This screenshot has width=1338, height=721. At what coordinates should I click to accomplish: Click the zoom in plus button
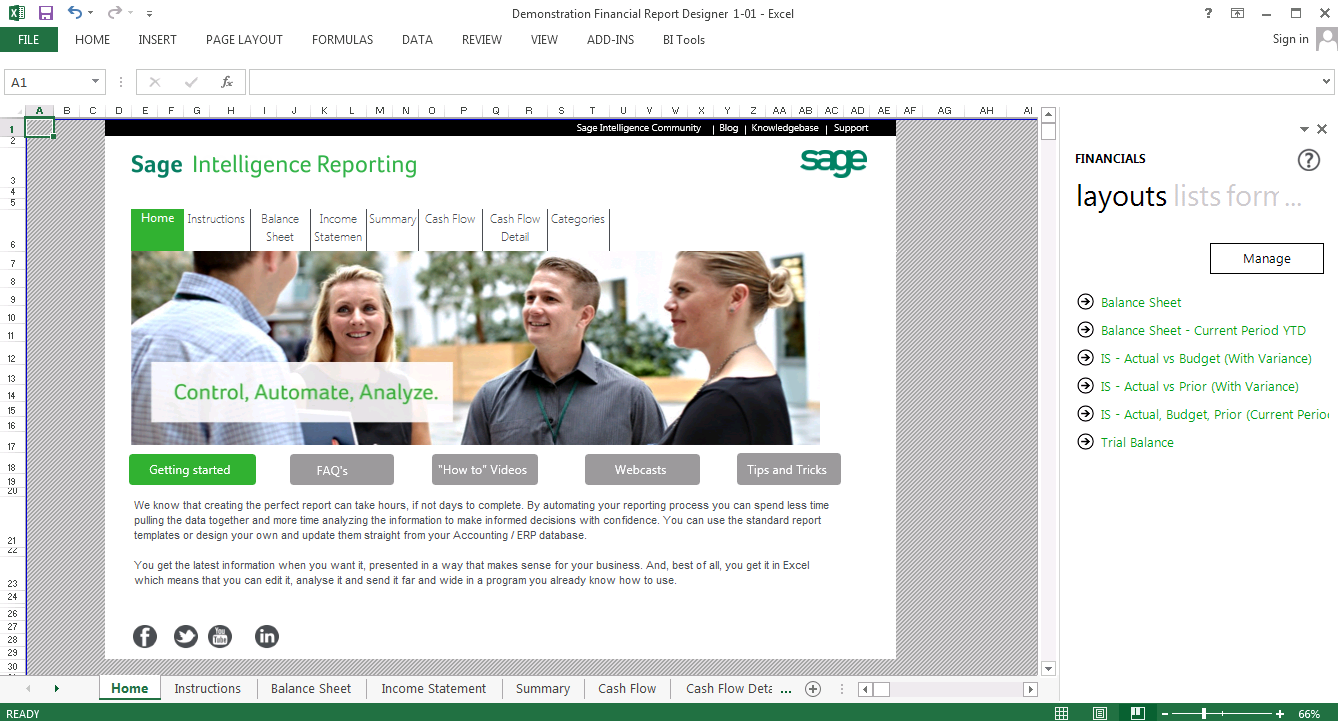(1280, 714)
